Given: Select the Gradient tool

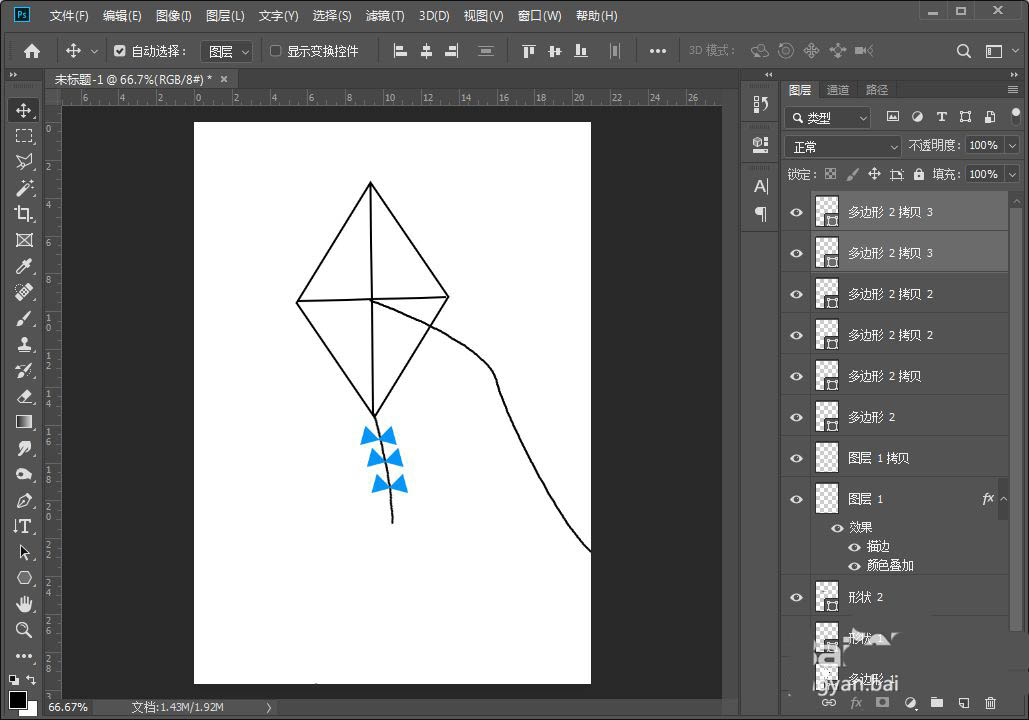Looking at the screenshot, I should (24, 422).
